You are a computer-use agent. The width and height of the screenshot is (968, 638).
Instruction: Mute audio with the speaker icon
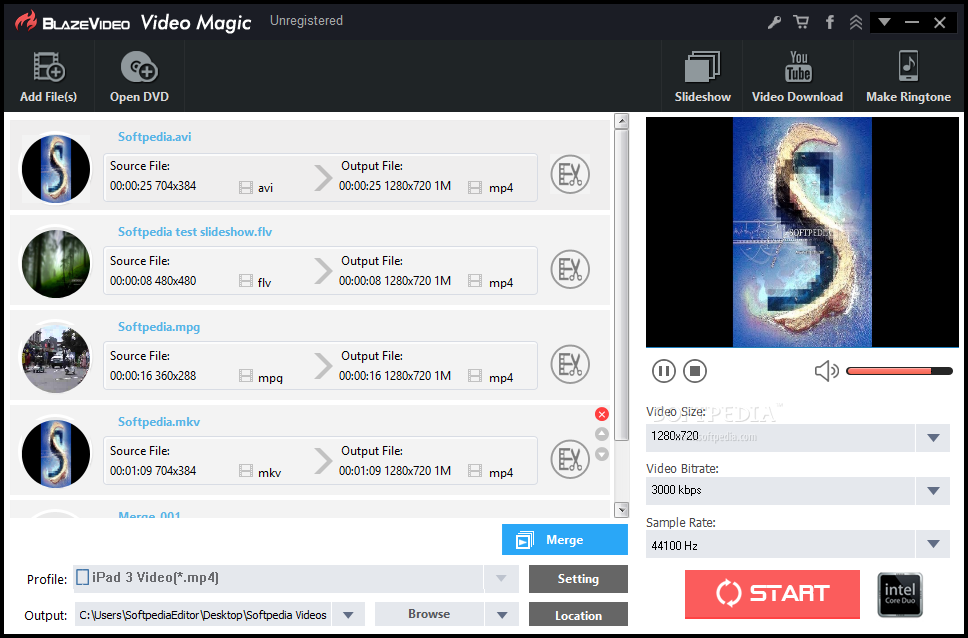point(827,371)
